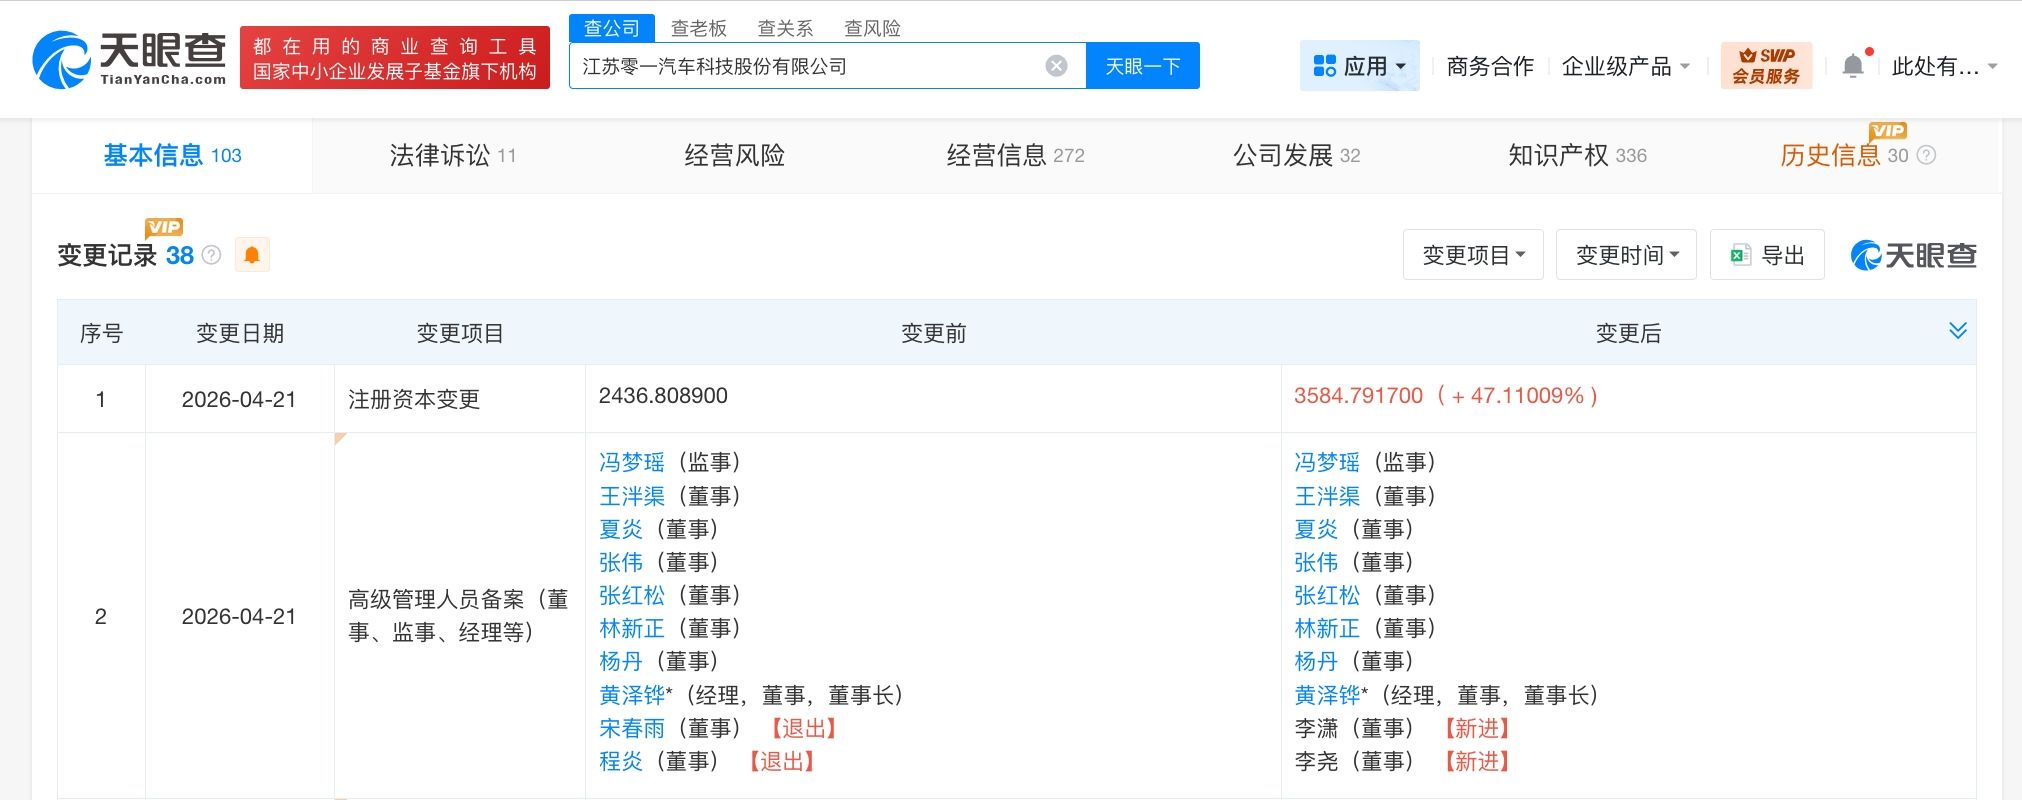Click the 天眼一下 search button
The image size is (2022, 800).
(1143, 66)
